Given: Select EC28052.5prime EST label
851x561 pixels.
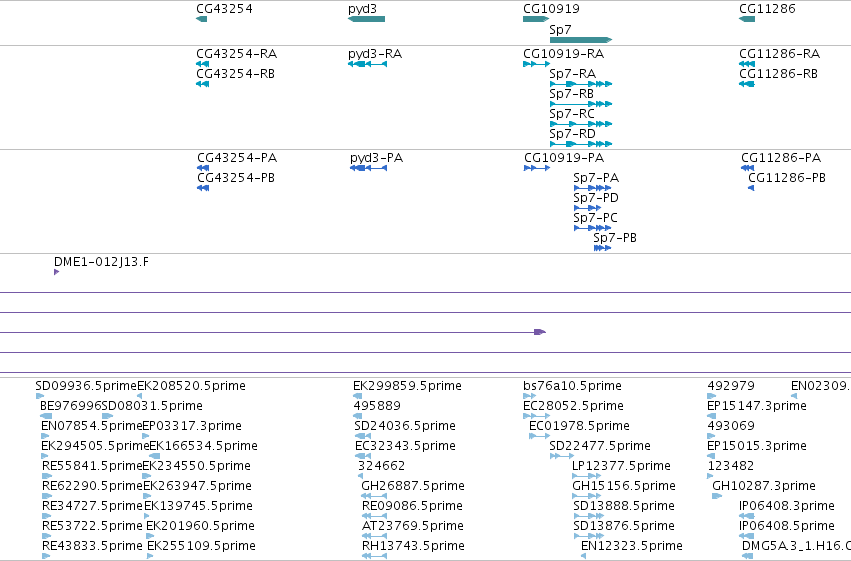Looking at the screenshot, I should (574, 406).
